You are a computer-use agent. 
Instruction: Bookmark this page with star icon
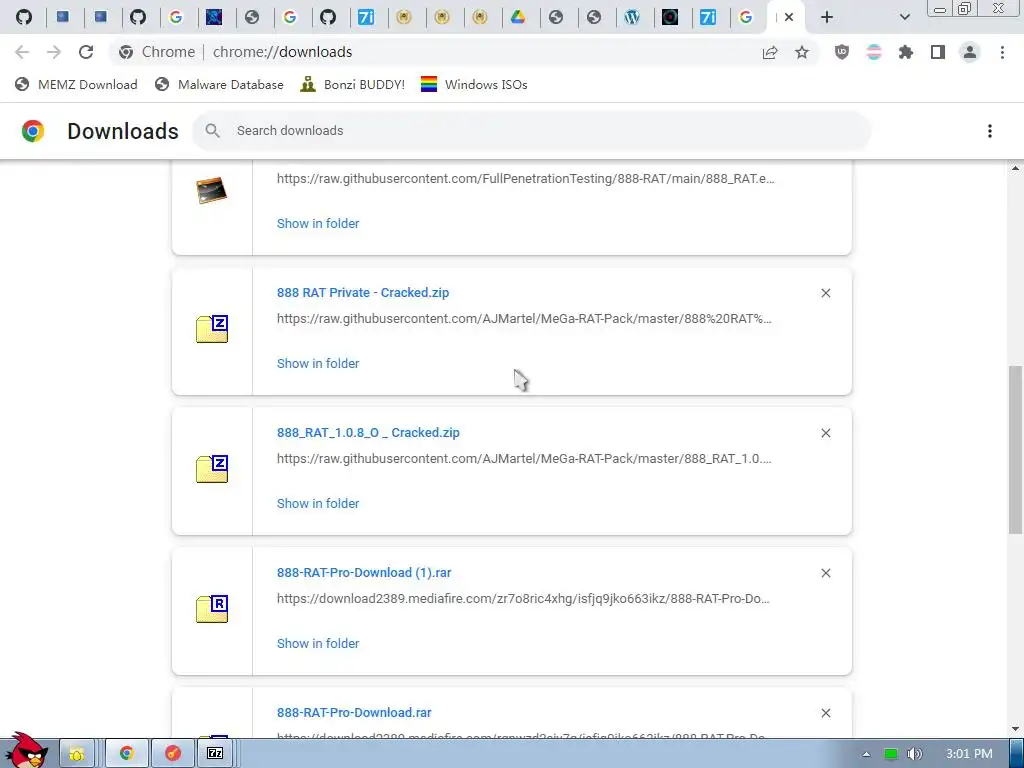(802, 52)
